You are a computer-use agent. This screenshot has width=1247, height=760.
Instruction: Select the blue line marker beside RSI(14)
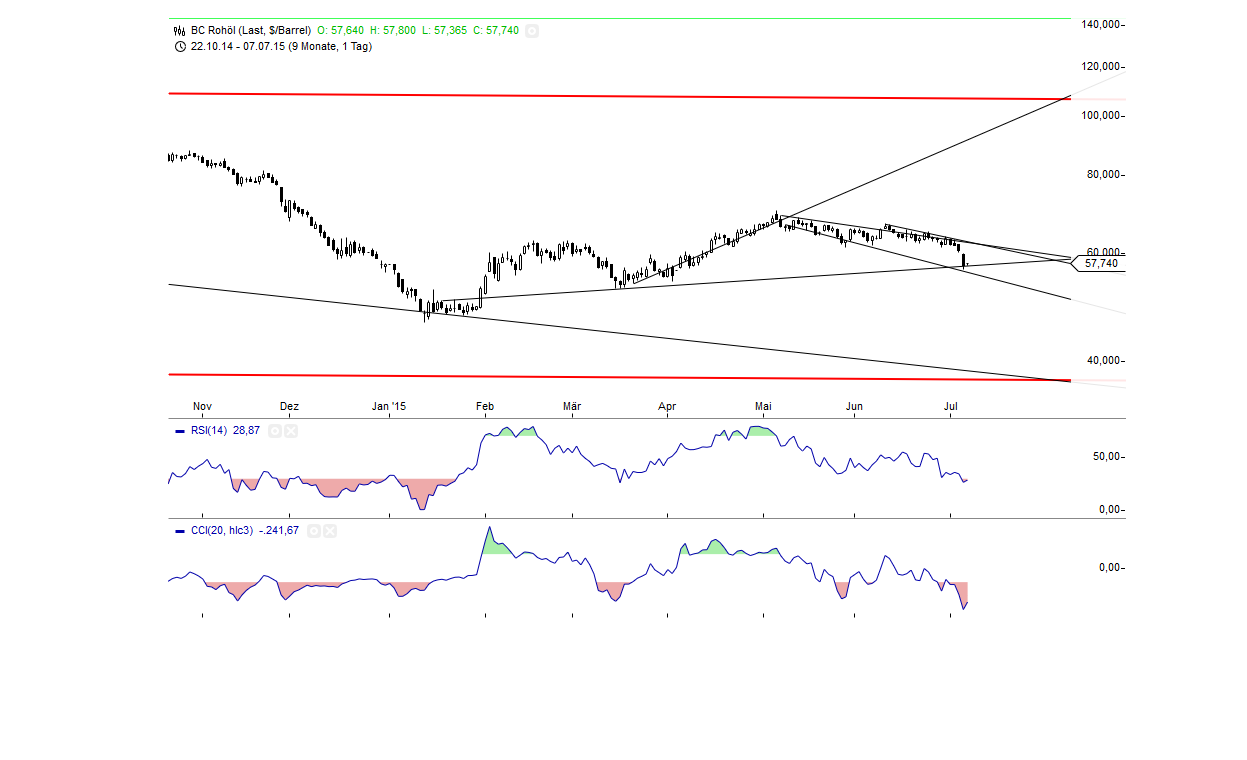180,431
